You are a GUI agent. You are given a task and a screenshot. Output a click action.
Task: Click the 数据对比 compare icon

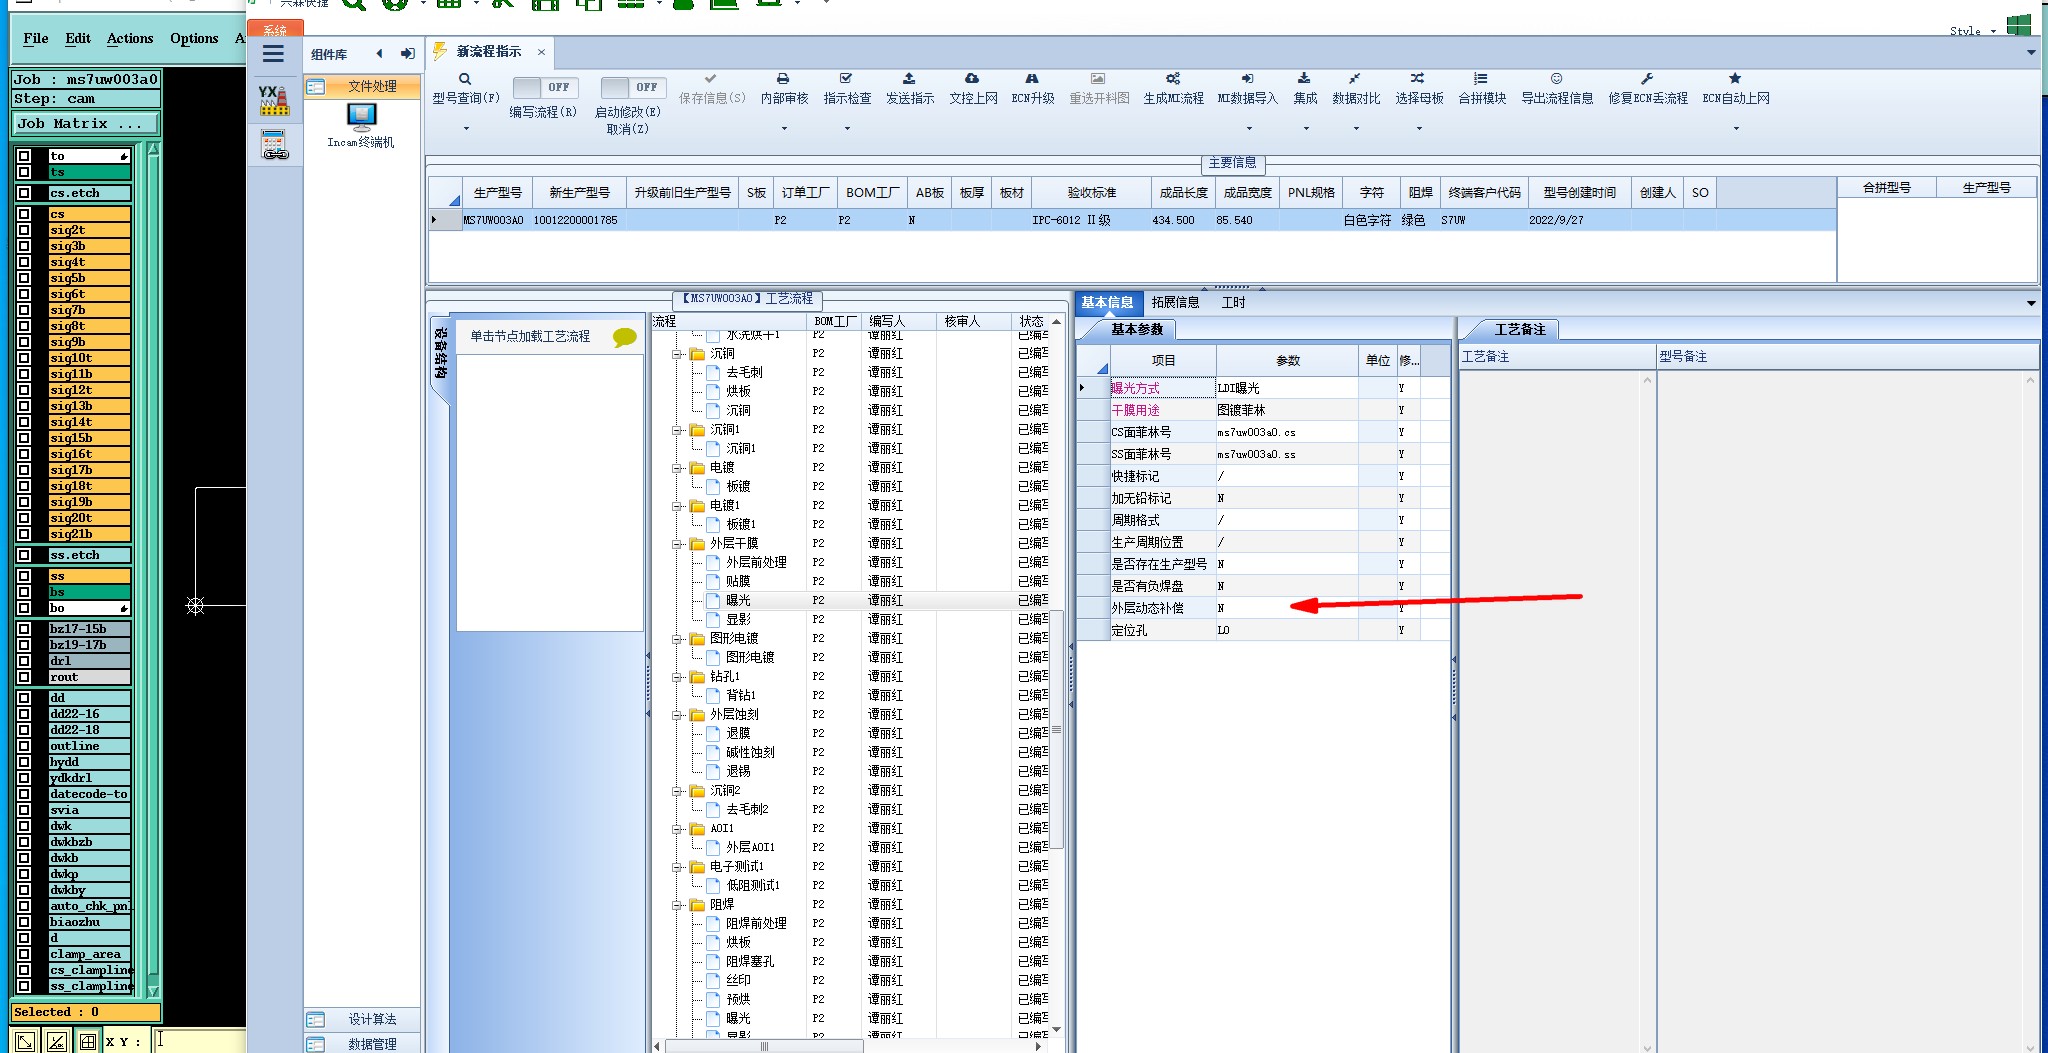(x=1355, y=79)
